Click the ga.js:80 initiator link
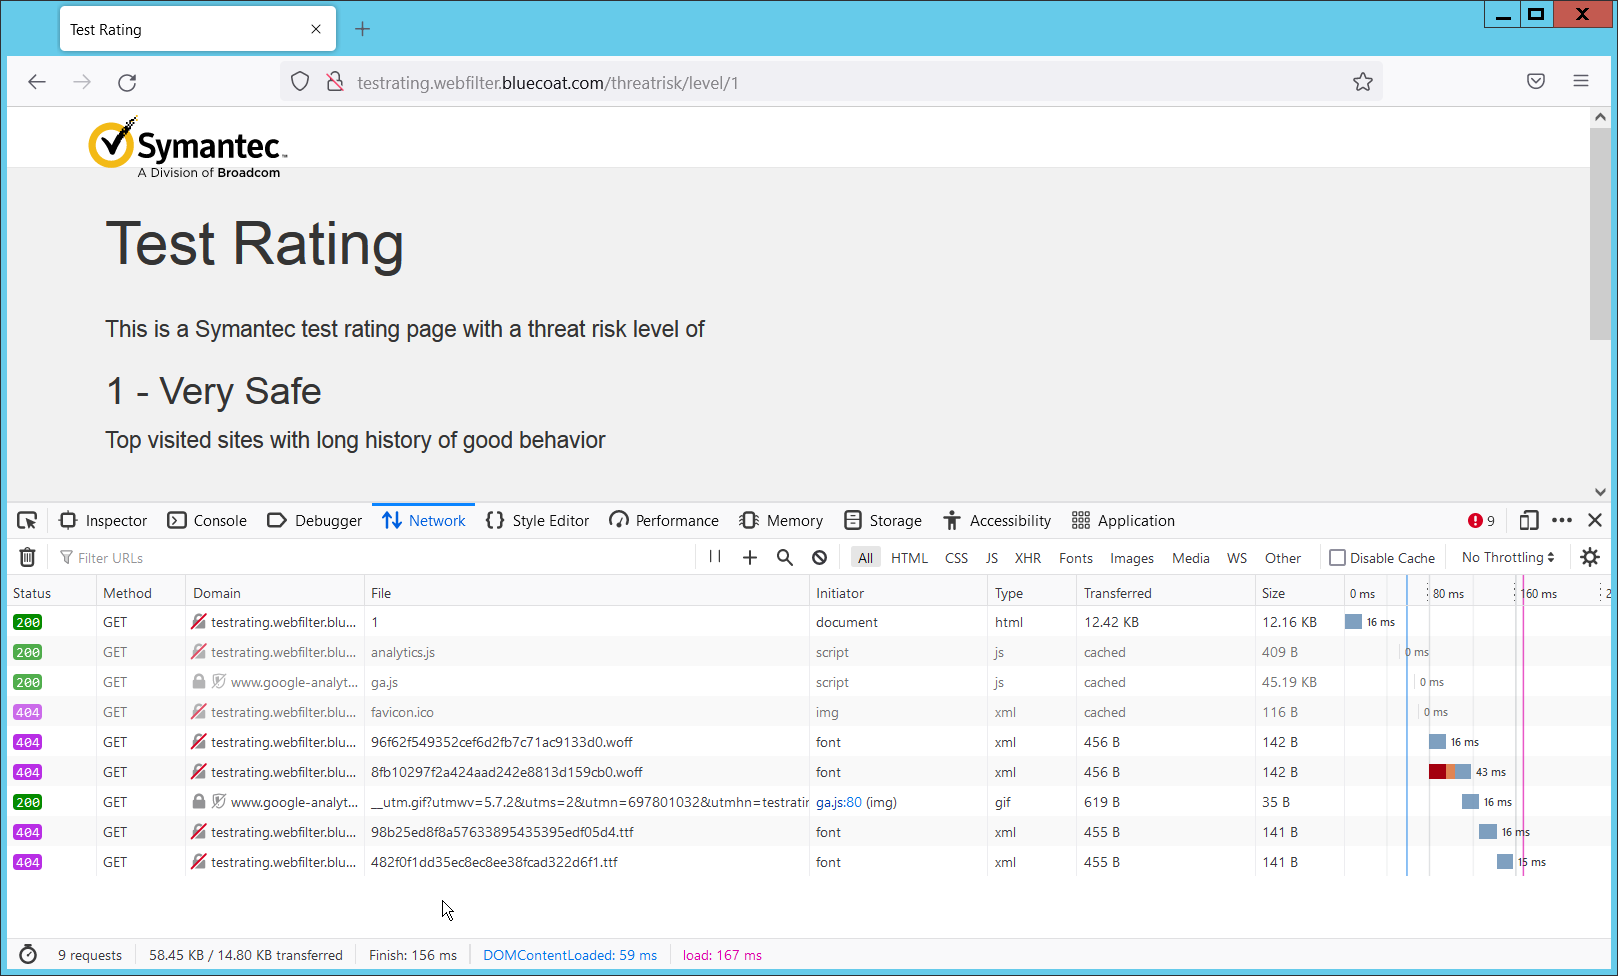This screenshot has height=976, width=1618. 839,802
